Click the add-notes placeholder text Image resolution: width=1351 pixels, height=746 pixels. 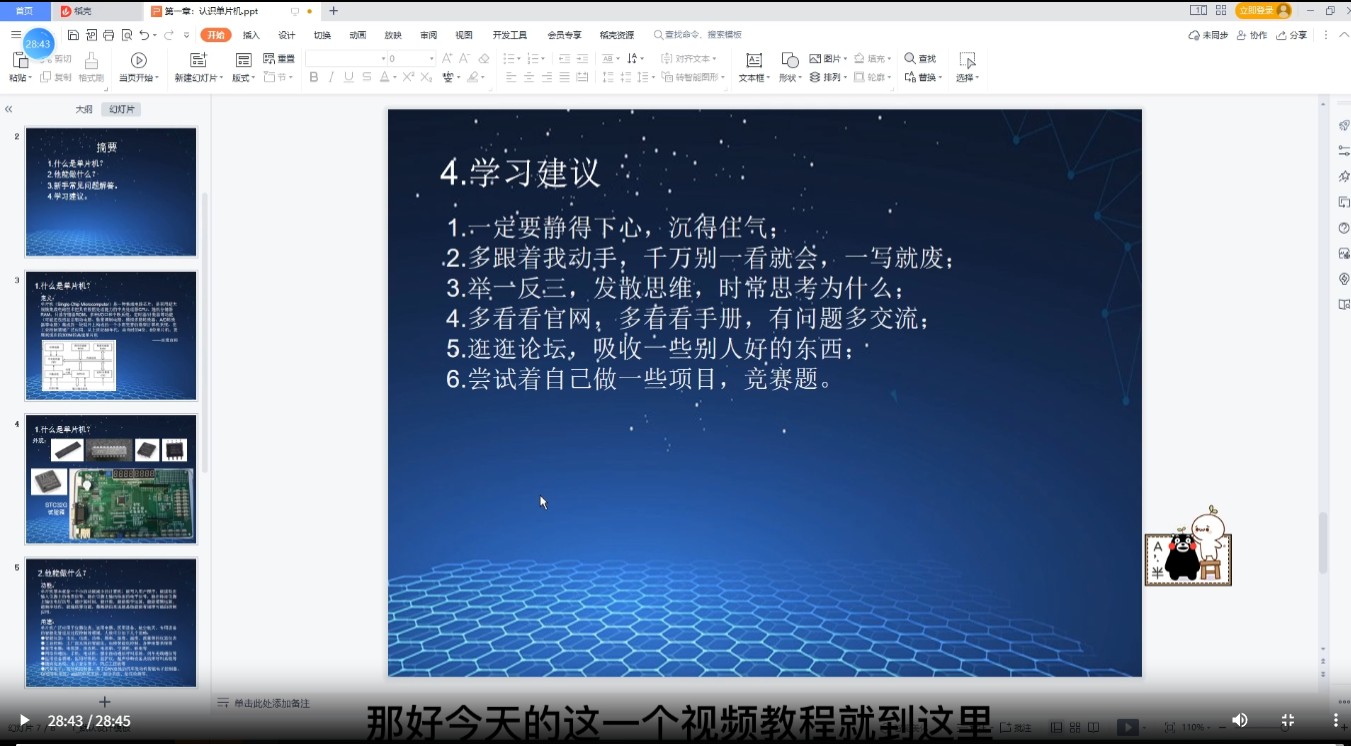click(x=271, y=704)
